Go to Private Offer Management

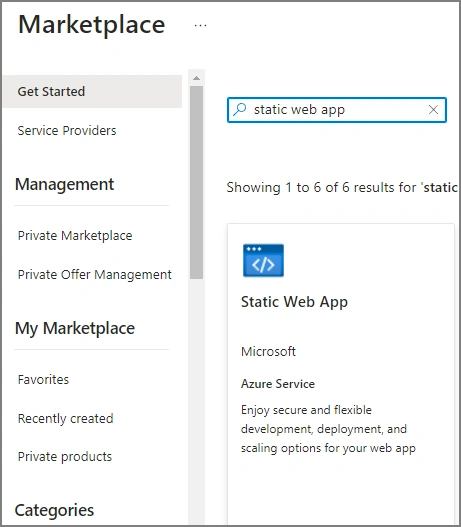coord(95,275)
